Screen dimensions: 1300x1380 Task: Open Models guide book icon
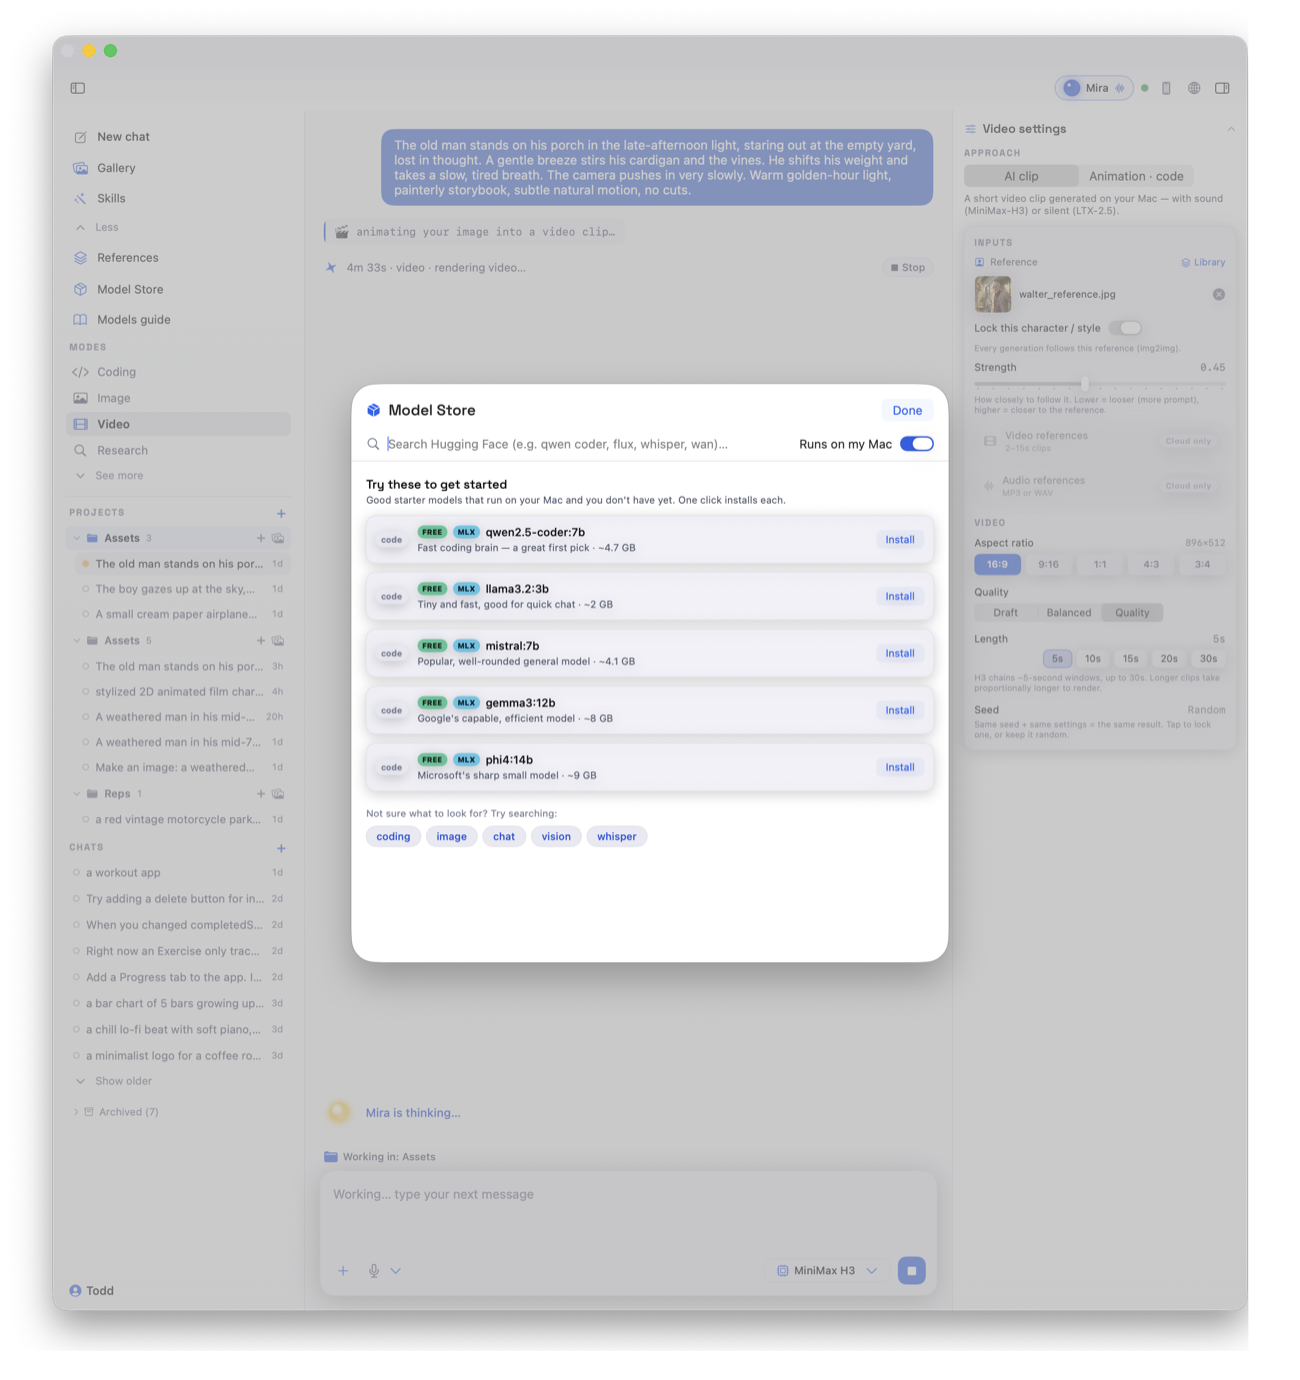click(80, 319)
